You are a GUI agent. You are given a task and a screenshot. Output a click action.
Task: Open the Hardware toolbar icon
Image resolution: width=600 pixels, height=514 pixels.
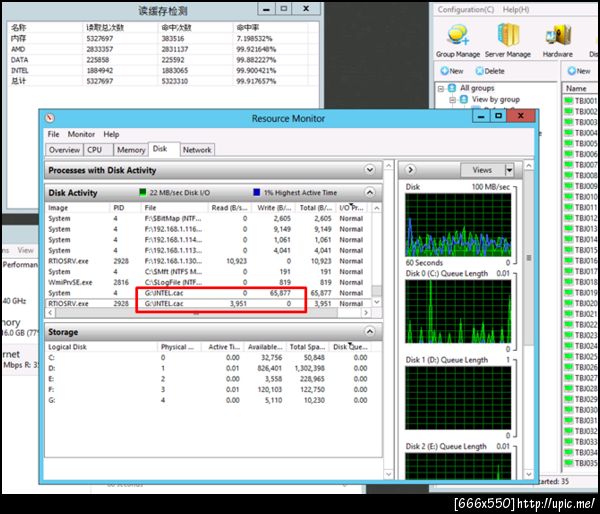(558, 40)
